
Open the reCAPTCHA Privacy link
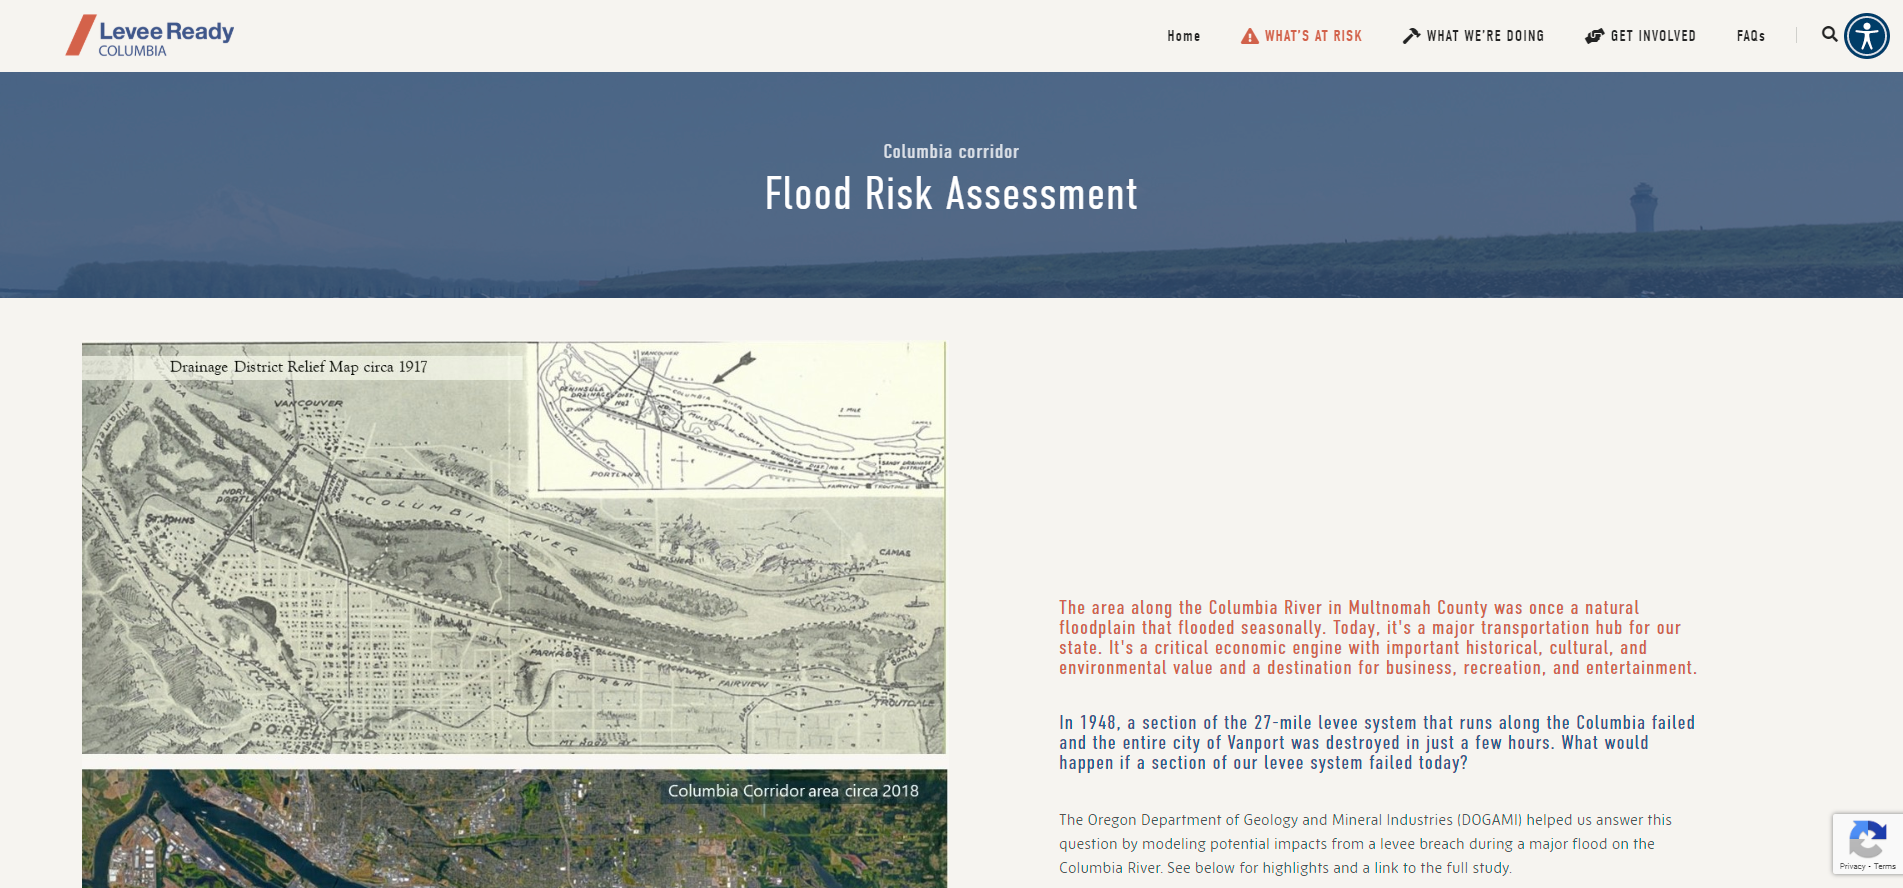coord(1852,866)
